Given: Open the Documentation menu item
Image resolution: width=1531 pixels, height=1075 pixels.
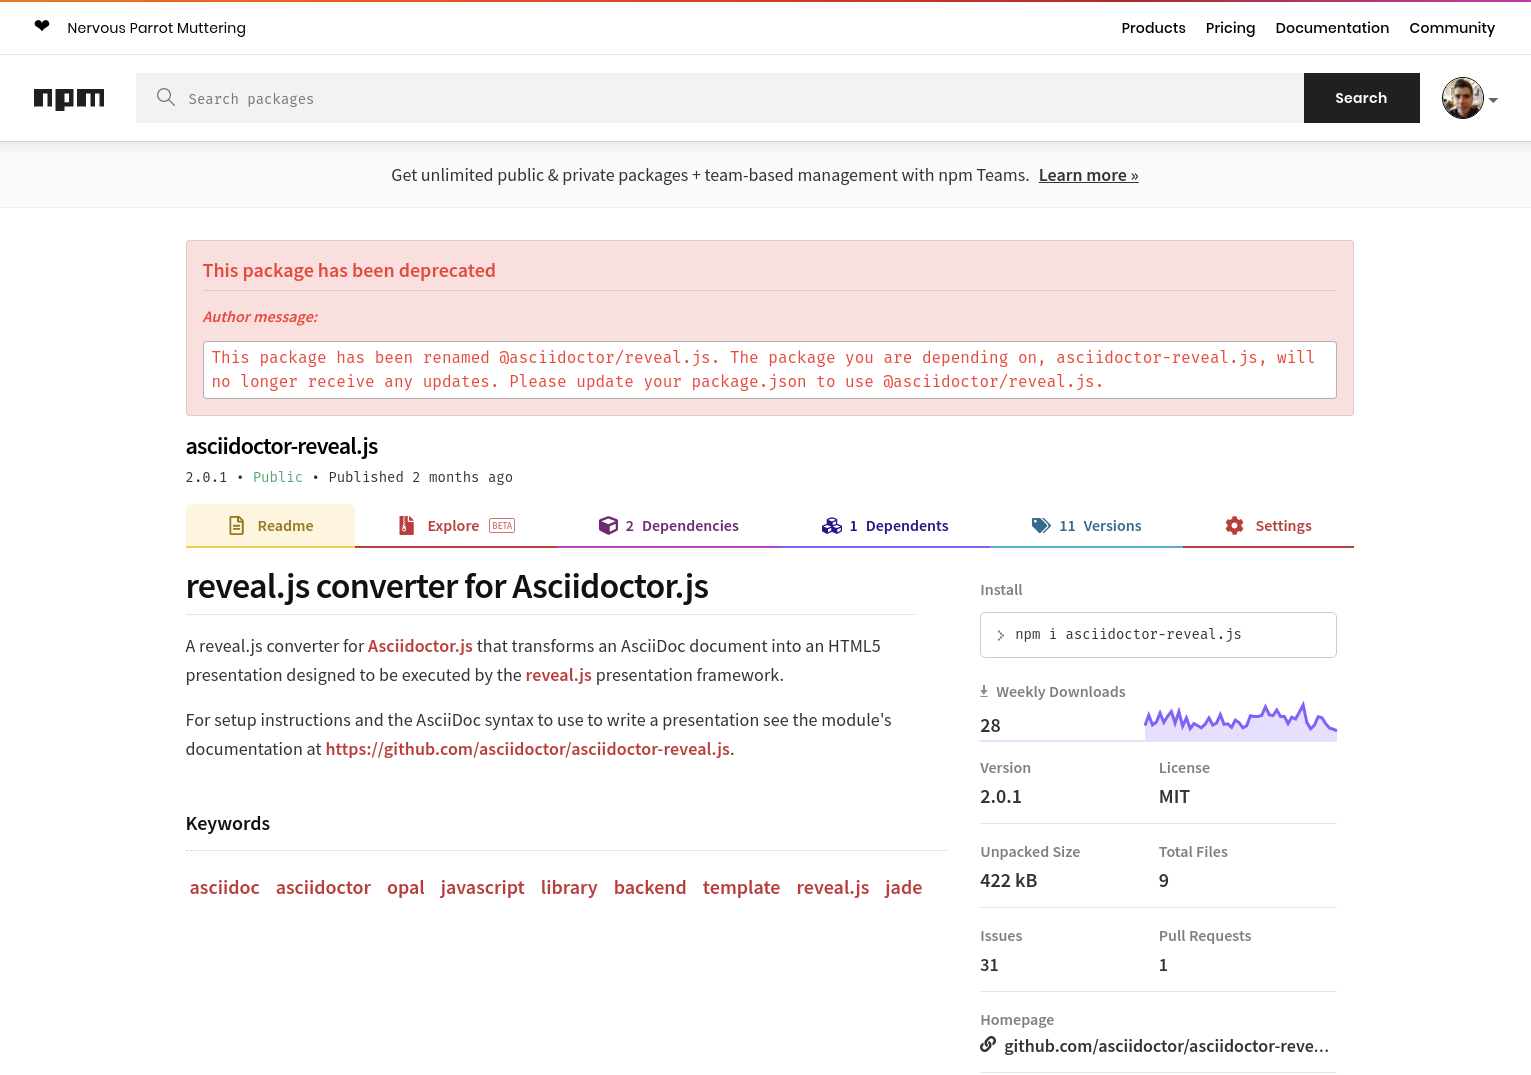Looking at the screenshot, I should pyautogui.click(x=1332, y=27).
